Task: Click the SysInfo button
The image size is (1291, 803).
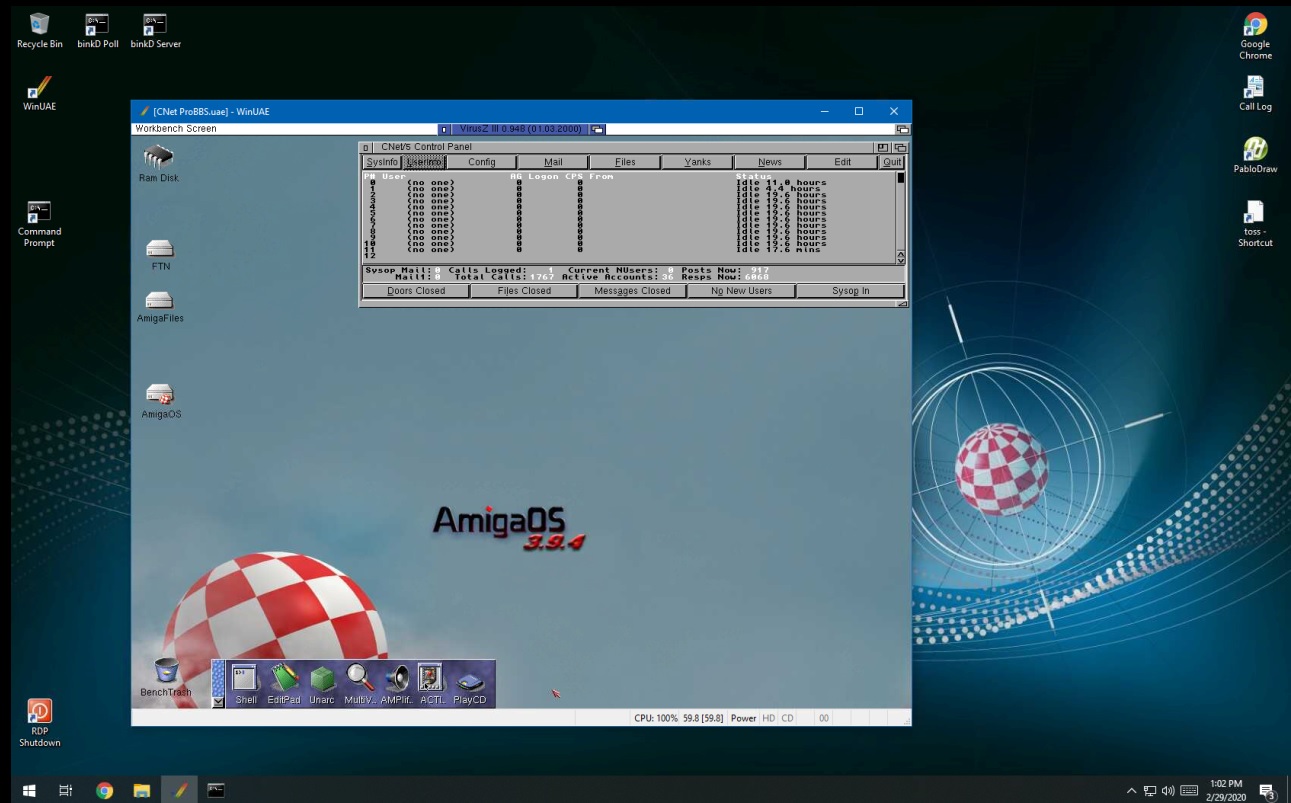Action: tap(382, 162)
